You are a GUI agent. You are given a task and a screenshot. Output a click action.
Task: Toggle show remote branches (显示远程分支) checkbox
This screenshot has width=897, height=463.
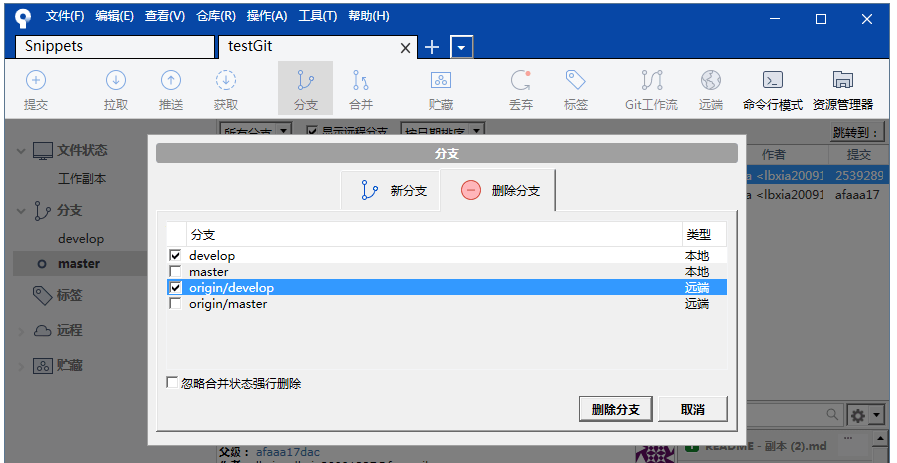pyautogui.click(x=312, y=131)
